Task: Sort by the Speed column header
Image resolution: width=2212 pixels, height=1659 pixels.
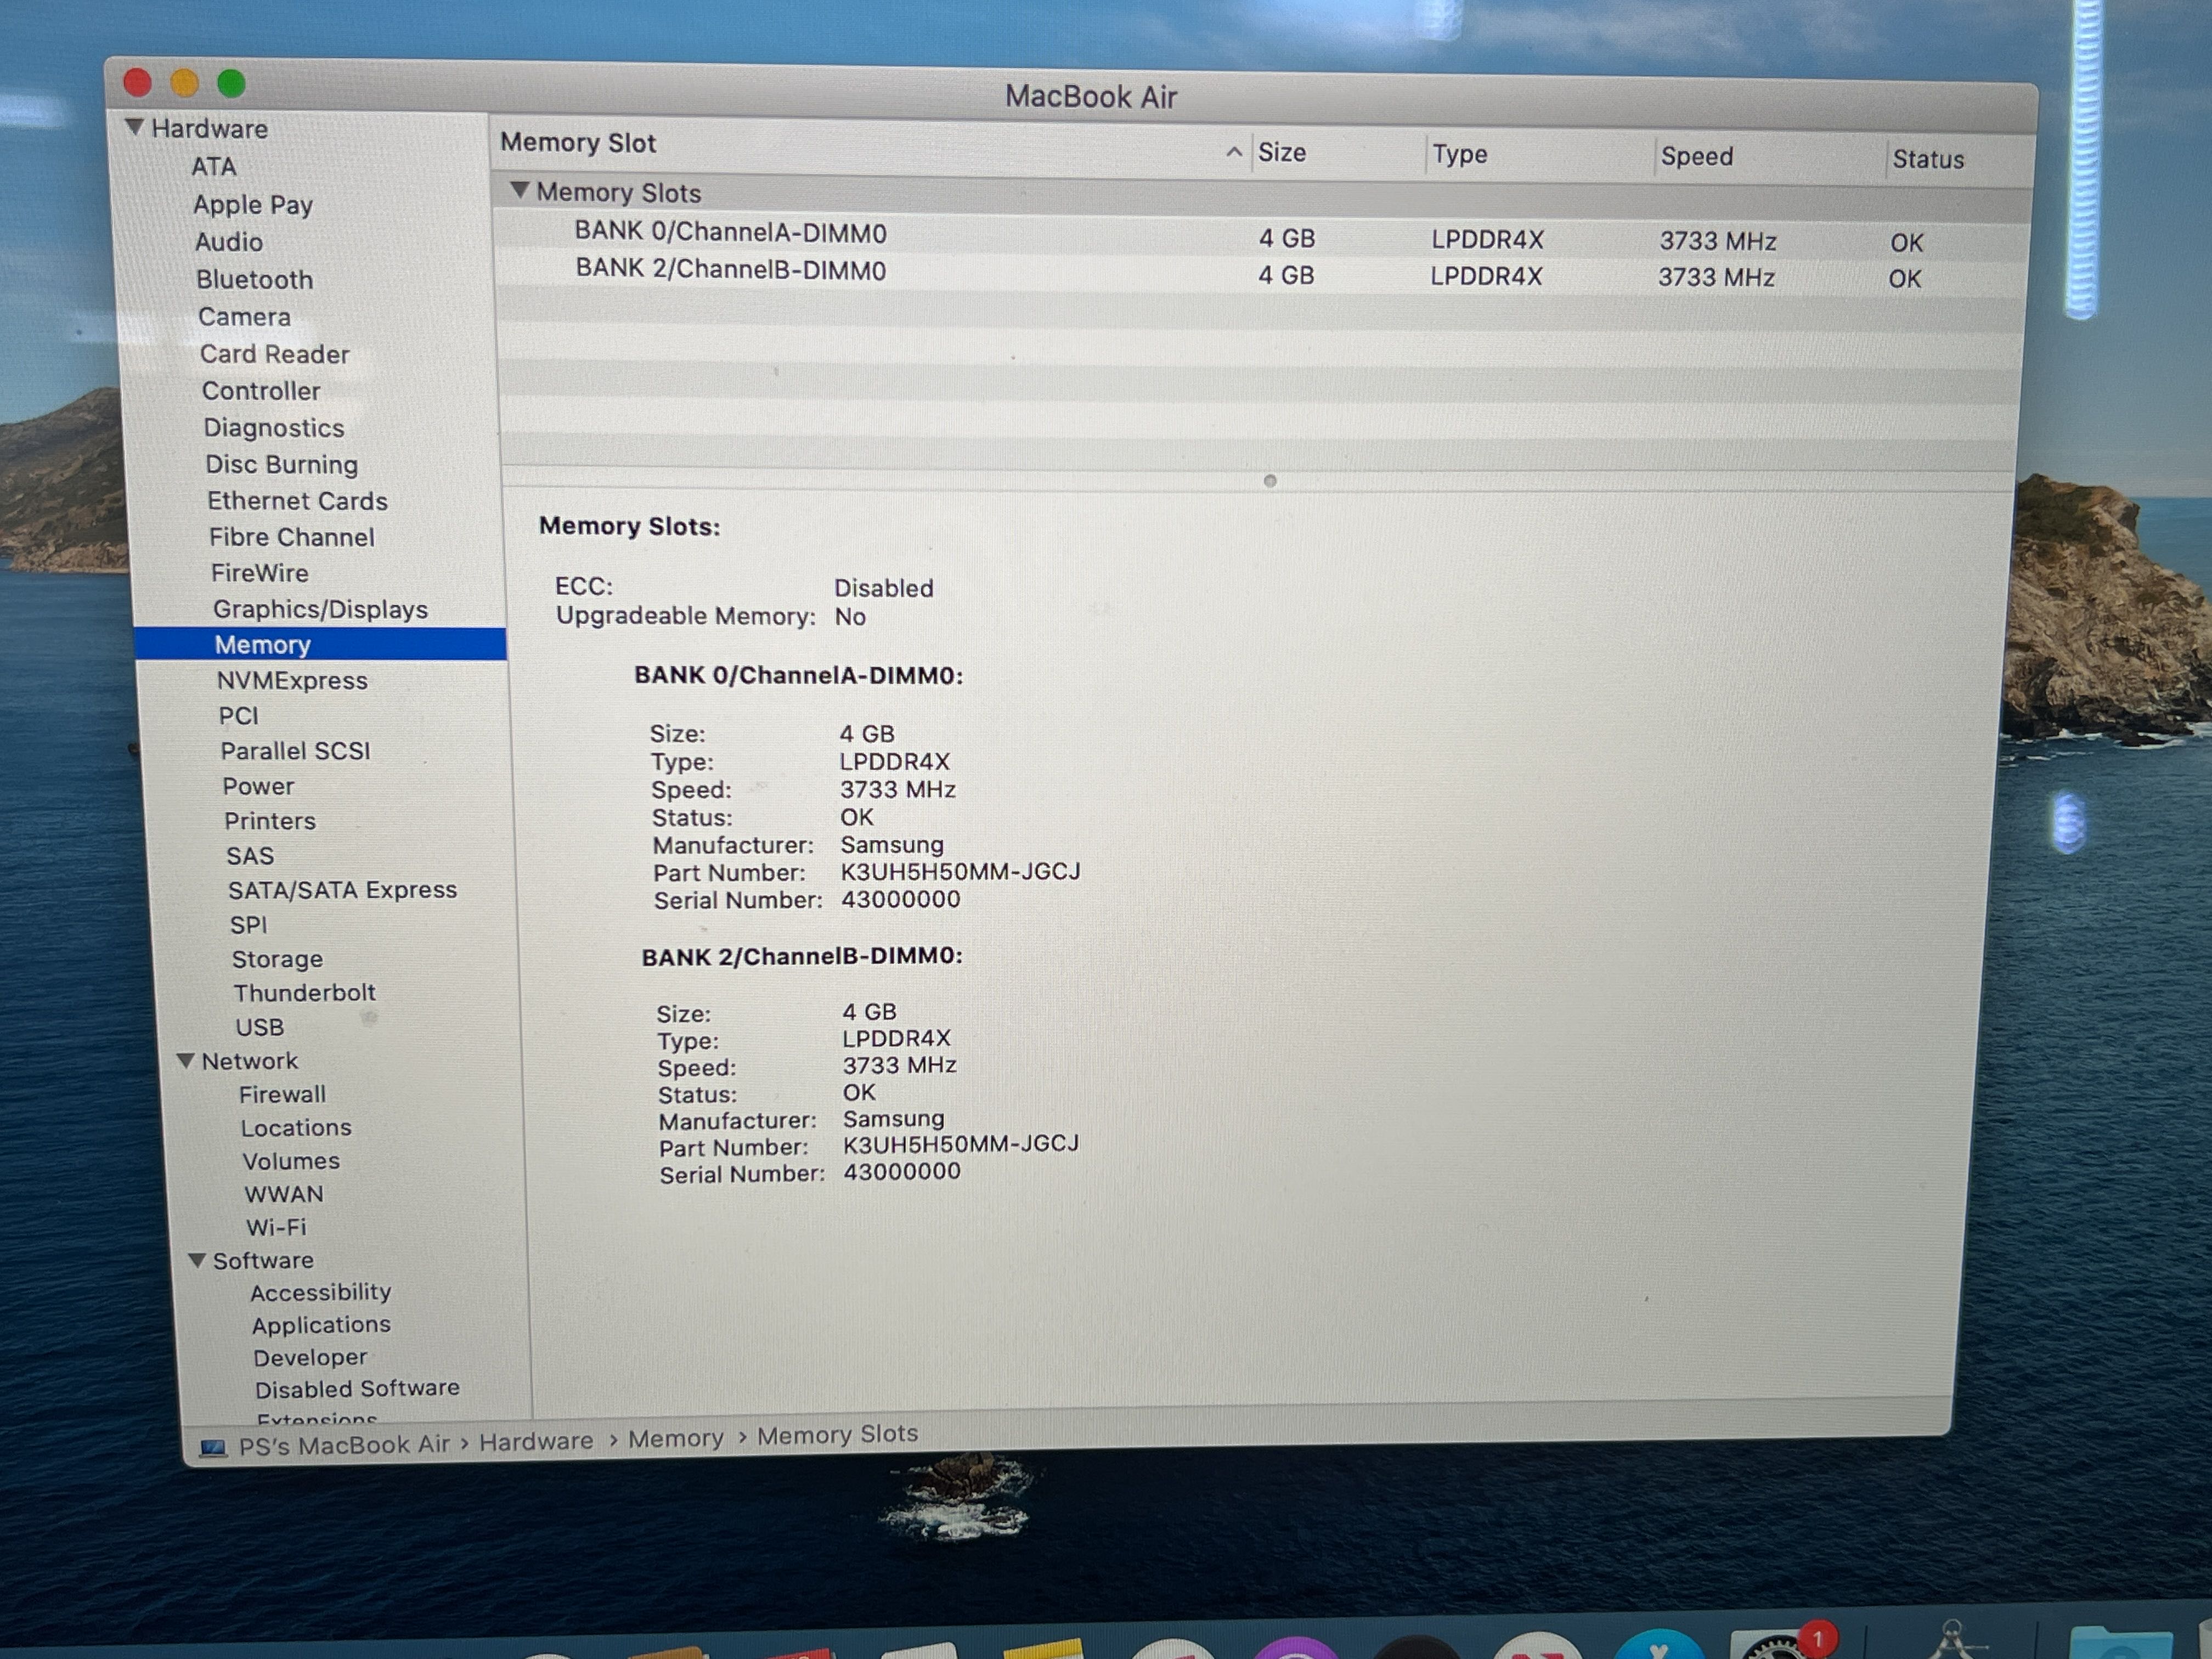Action: click(1696, 156)
